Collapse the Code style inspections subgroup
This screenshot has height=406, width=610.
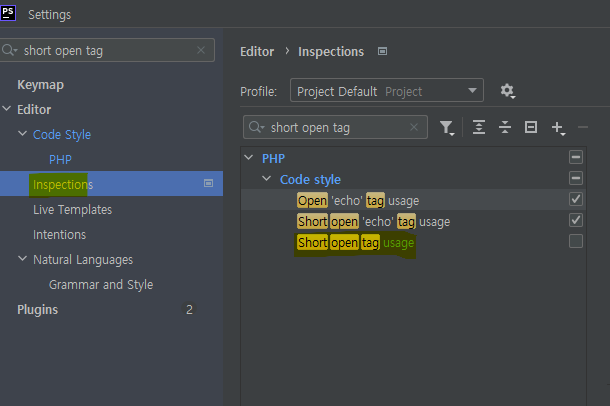coord(266,179)
